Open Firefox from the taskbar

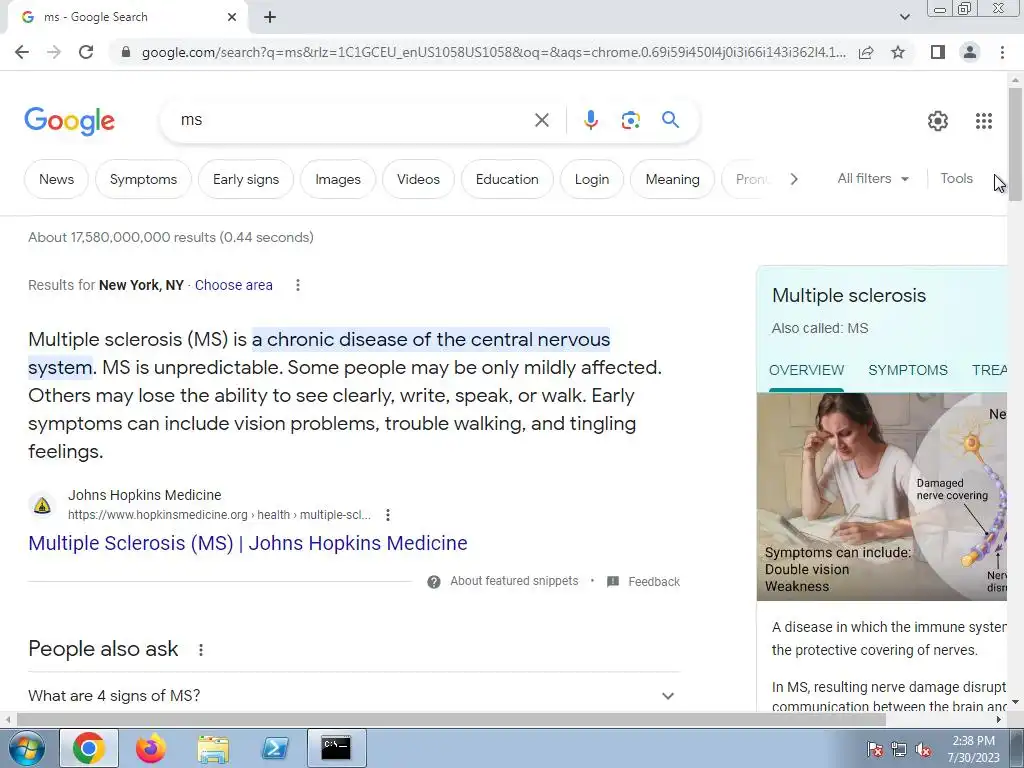[151, 748]
